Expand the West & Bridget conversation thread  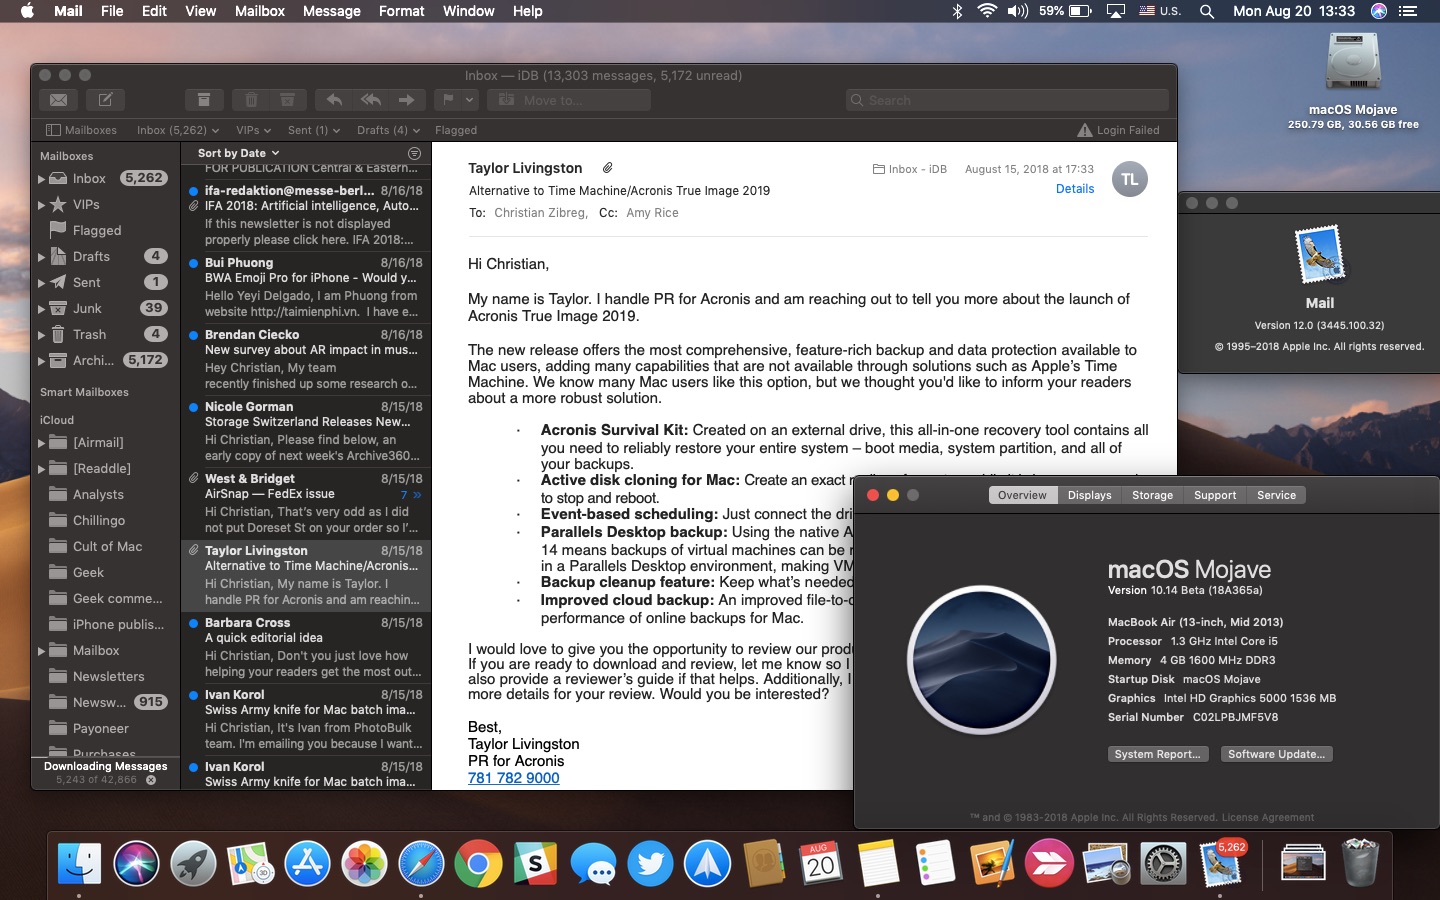click(x=416, y=494)
